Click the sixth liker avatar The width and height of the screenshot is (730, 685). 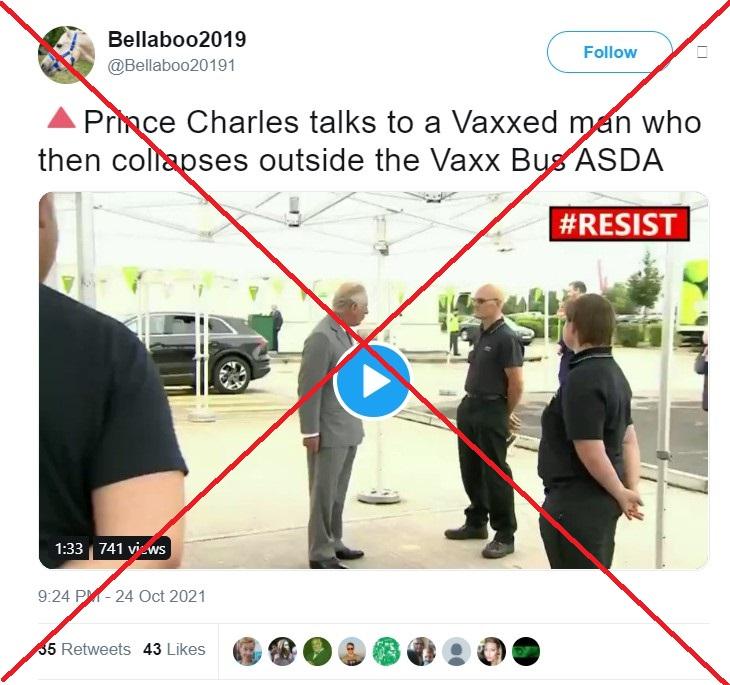tap(421, 651)
